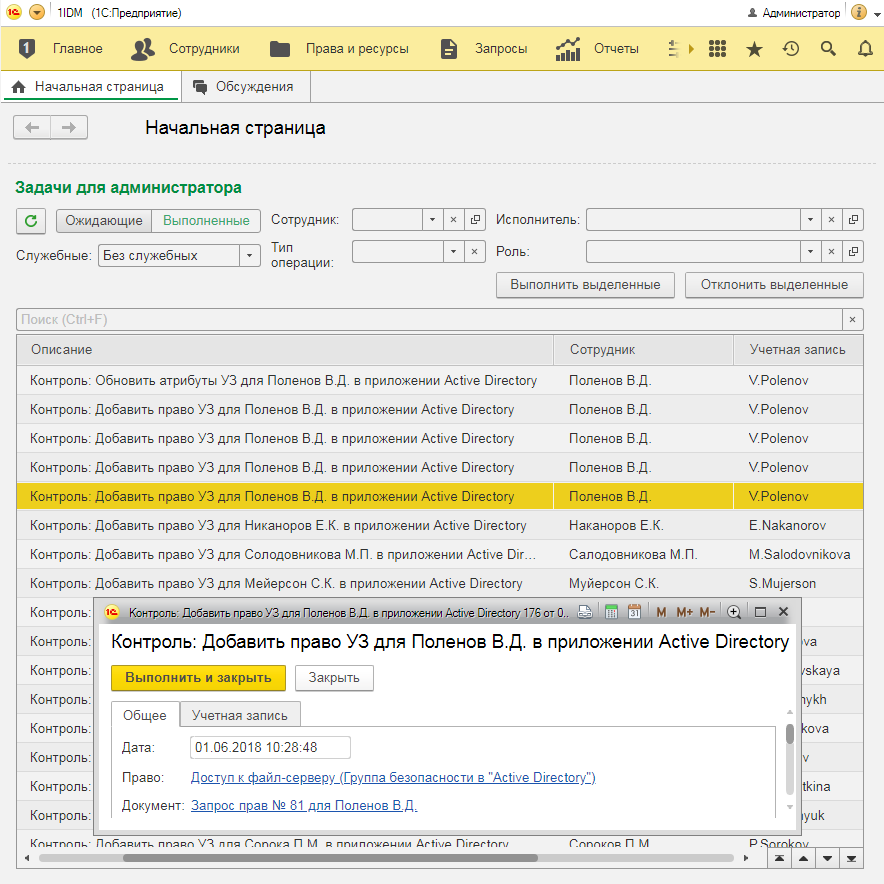The width and height of the screenshot is (884, 884).
Task: Click the zoom magnifier icon in dialog title bar
Action: click(x=734, y=612)
